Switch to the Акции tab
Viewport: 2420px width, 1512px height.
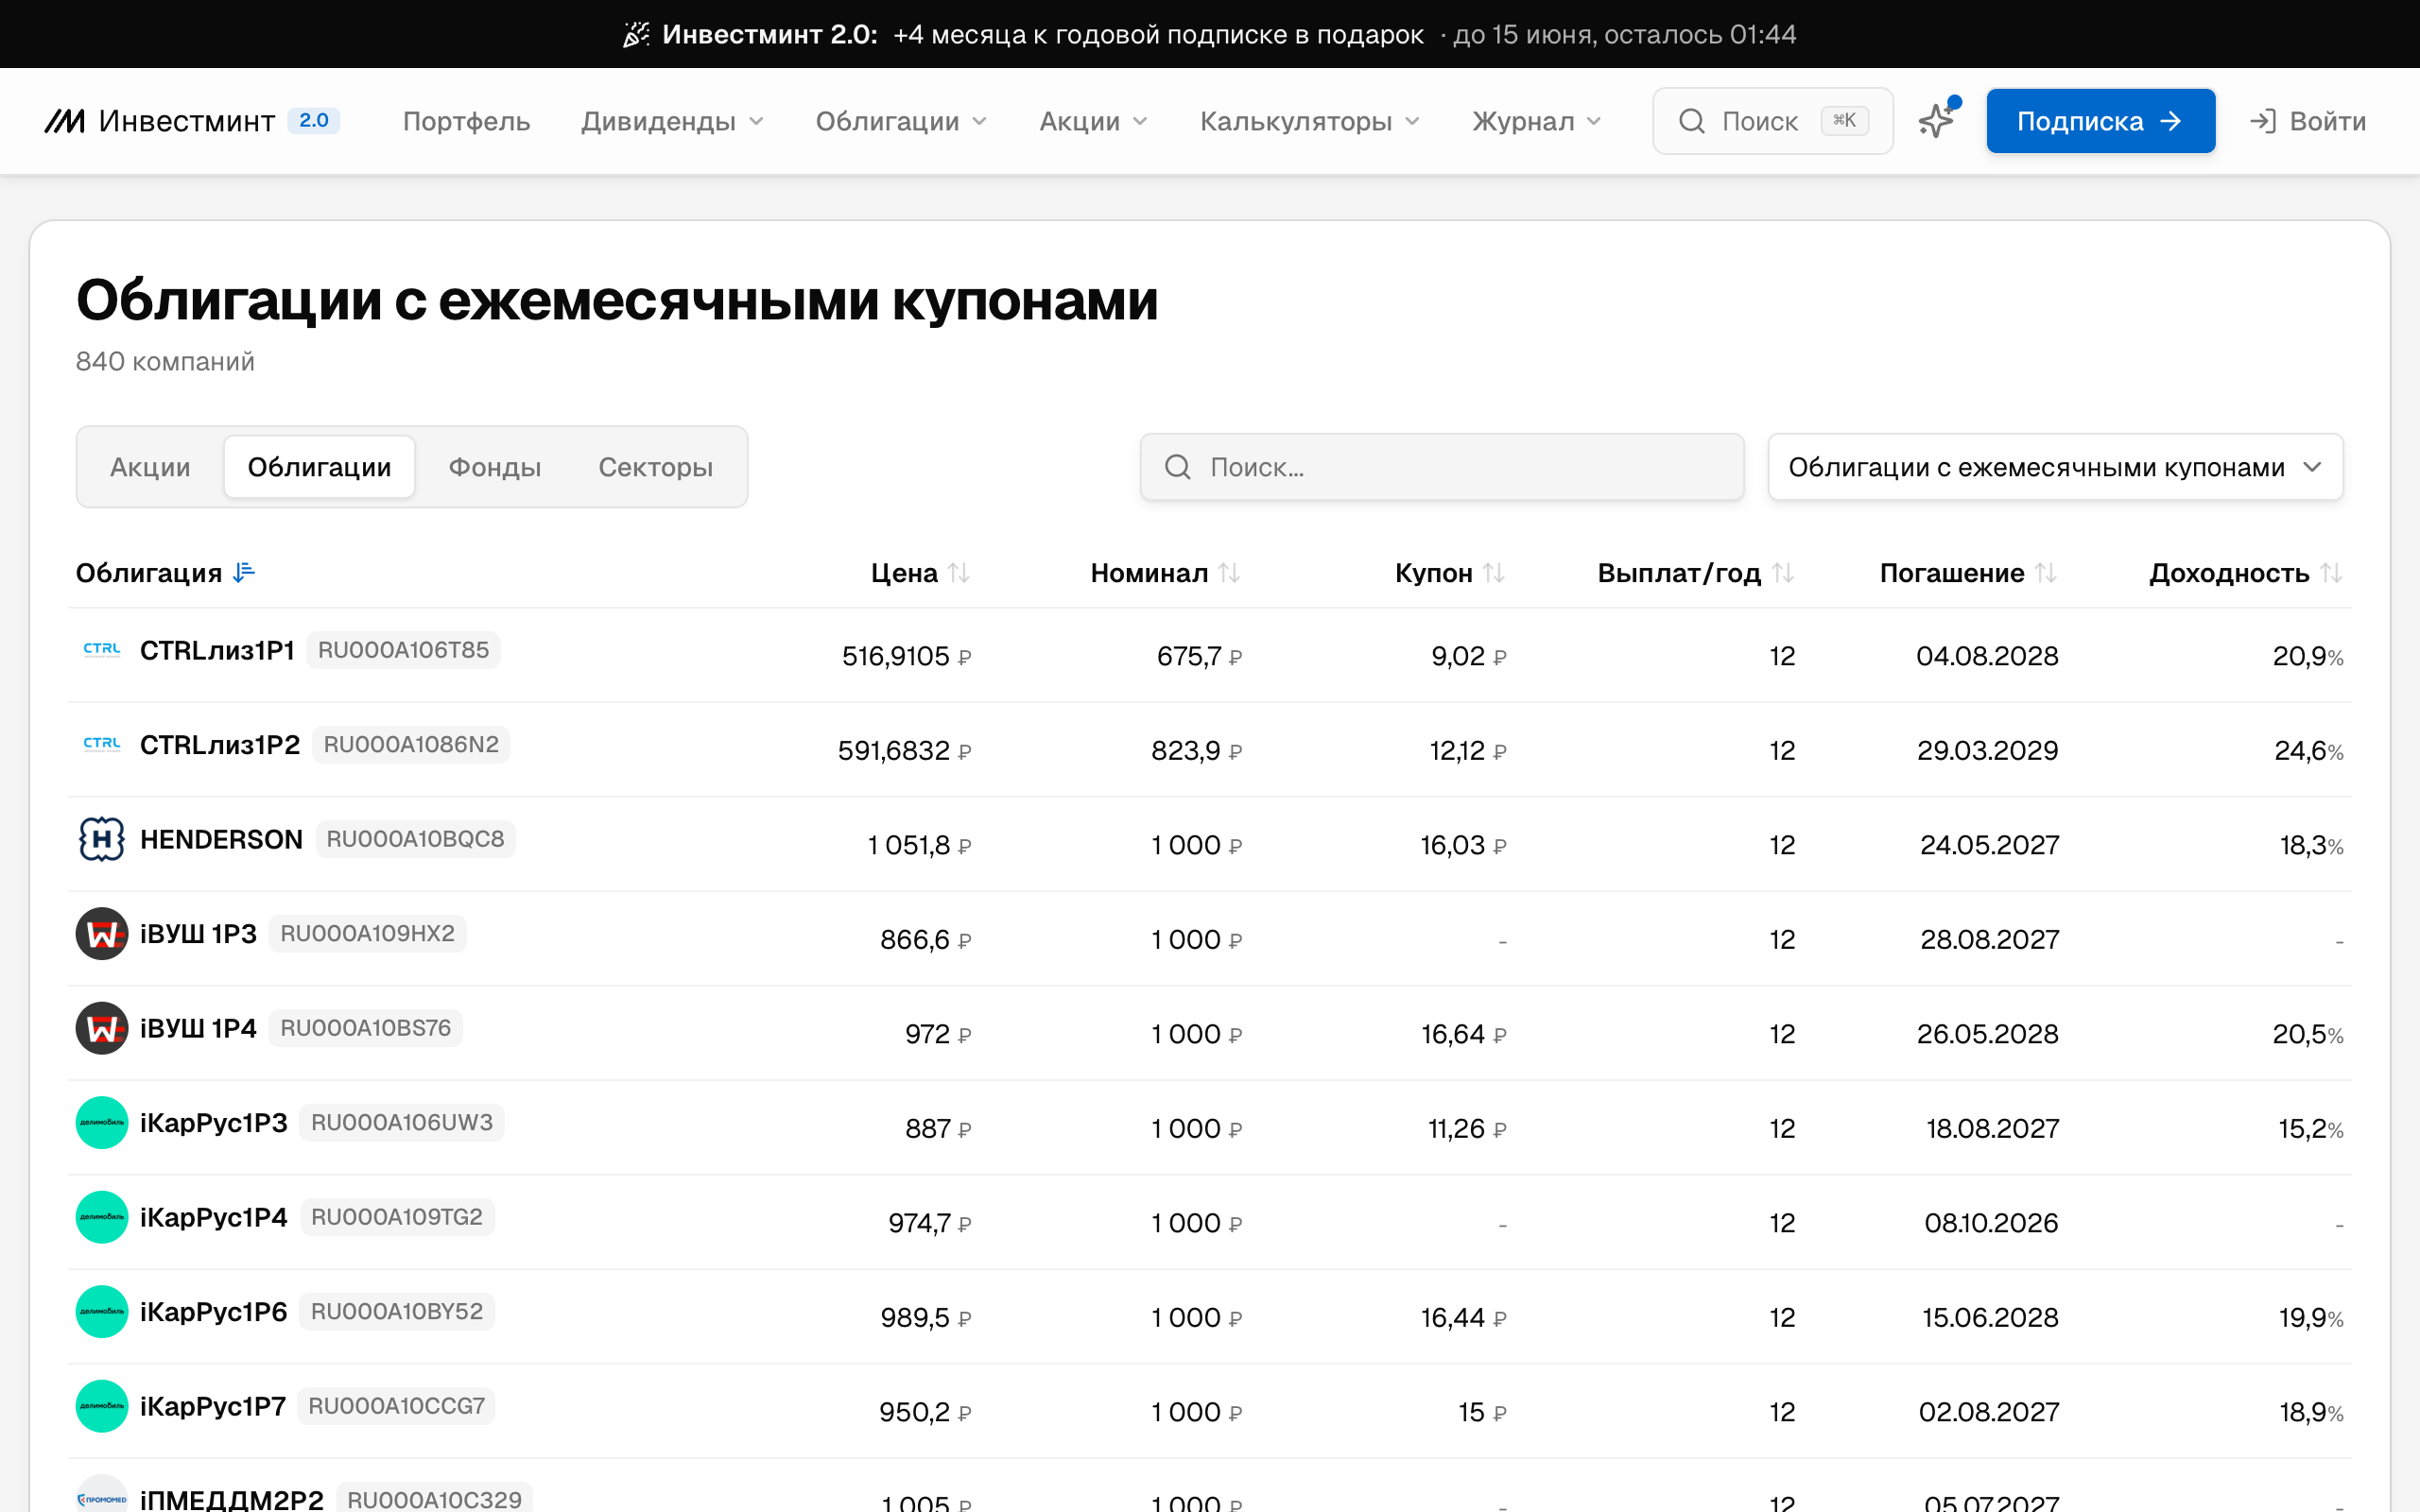click(150, 467)
